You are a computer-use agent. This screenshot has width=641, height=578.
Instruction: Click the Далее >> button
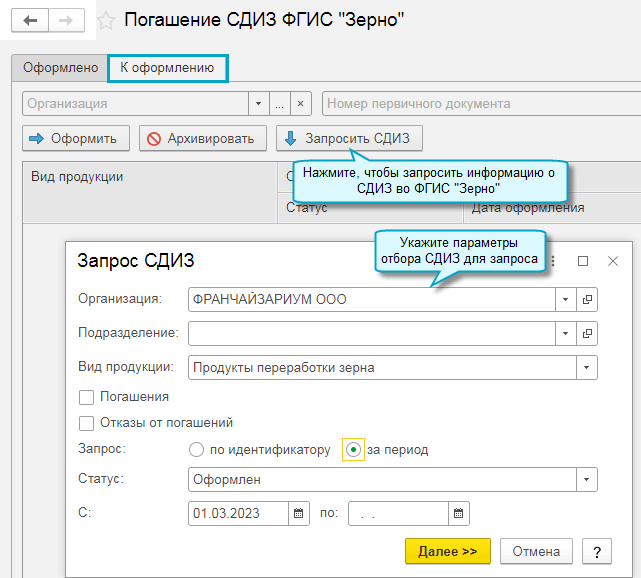(448, 551)
